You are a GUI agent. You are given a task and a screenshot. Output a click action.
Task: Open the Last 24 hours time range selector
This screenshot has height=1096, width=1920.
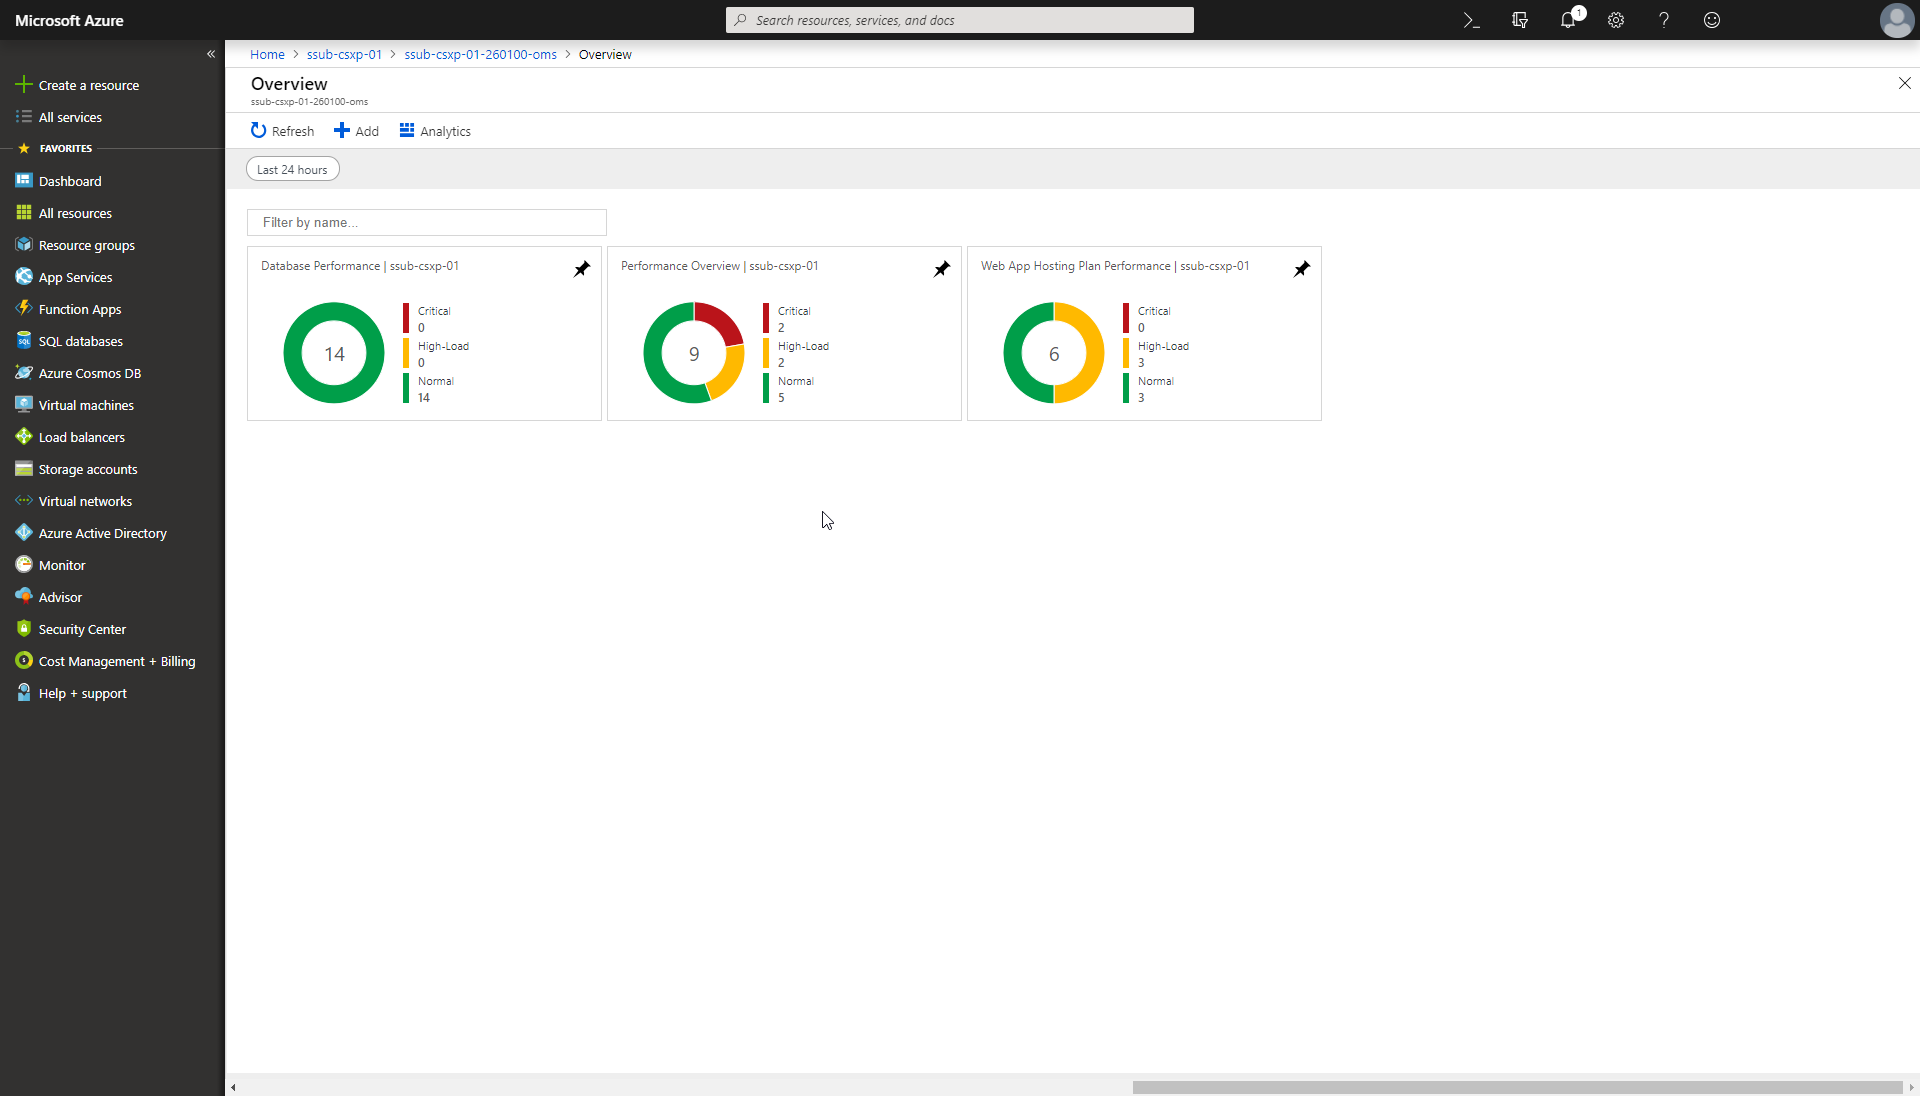tap(291, 168)
